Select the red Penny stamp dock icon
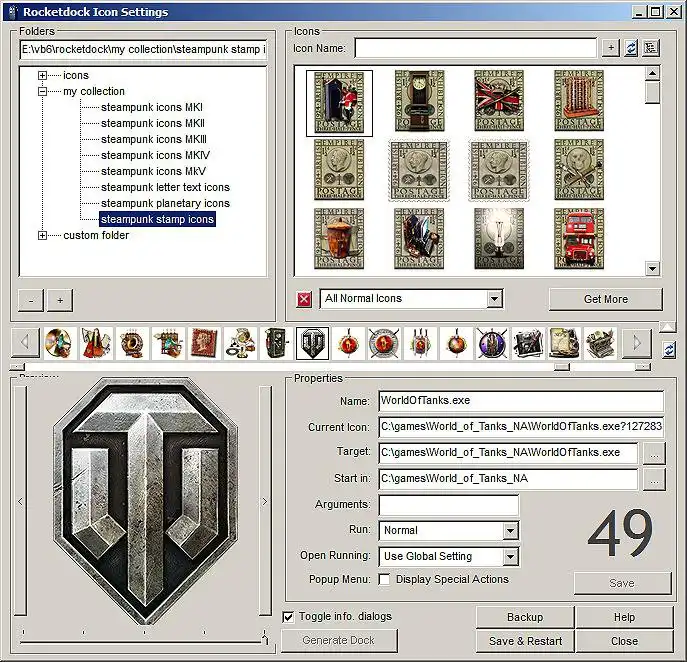 pos(204,343)
